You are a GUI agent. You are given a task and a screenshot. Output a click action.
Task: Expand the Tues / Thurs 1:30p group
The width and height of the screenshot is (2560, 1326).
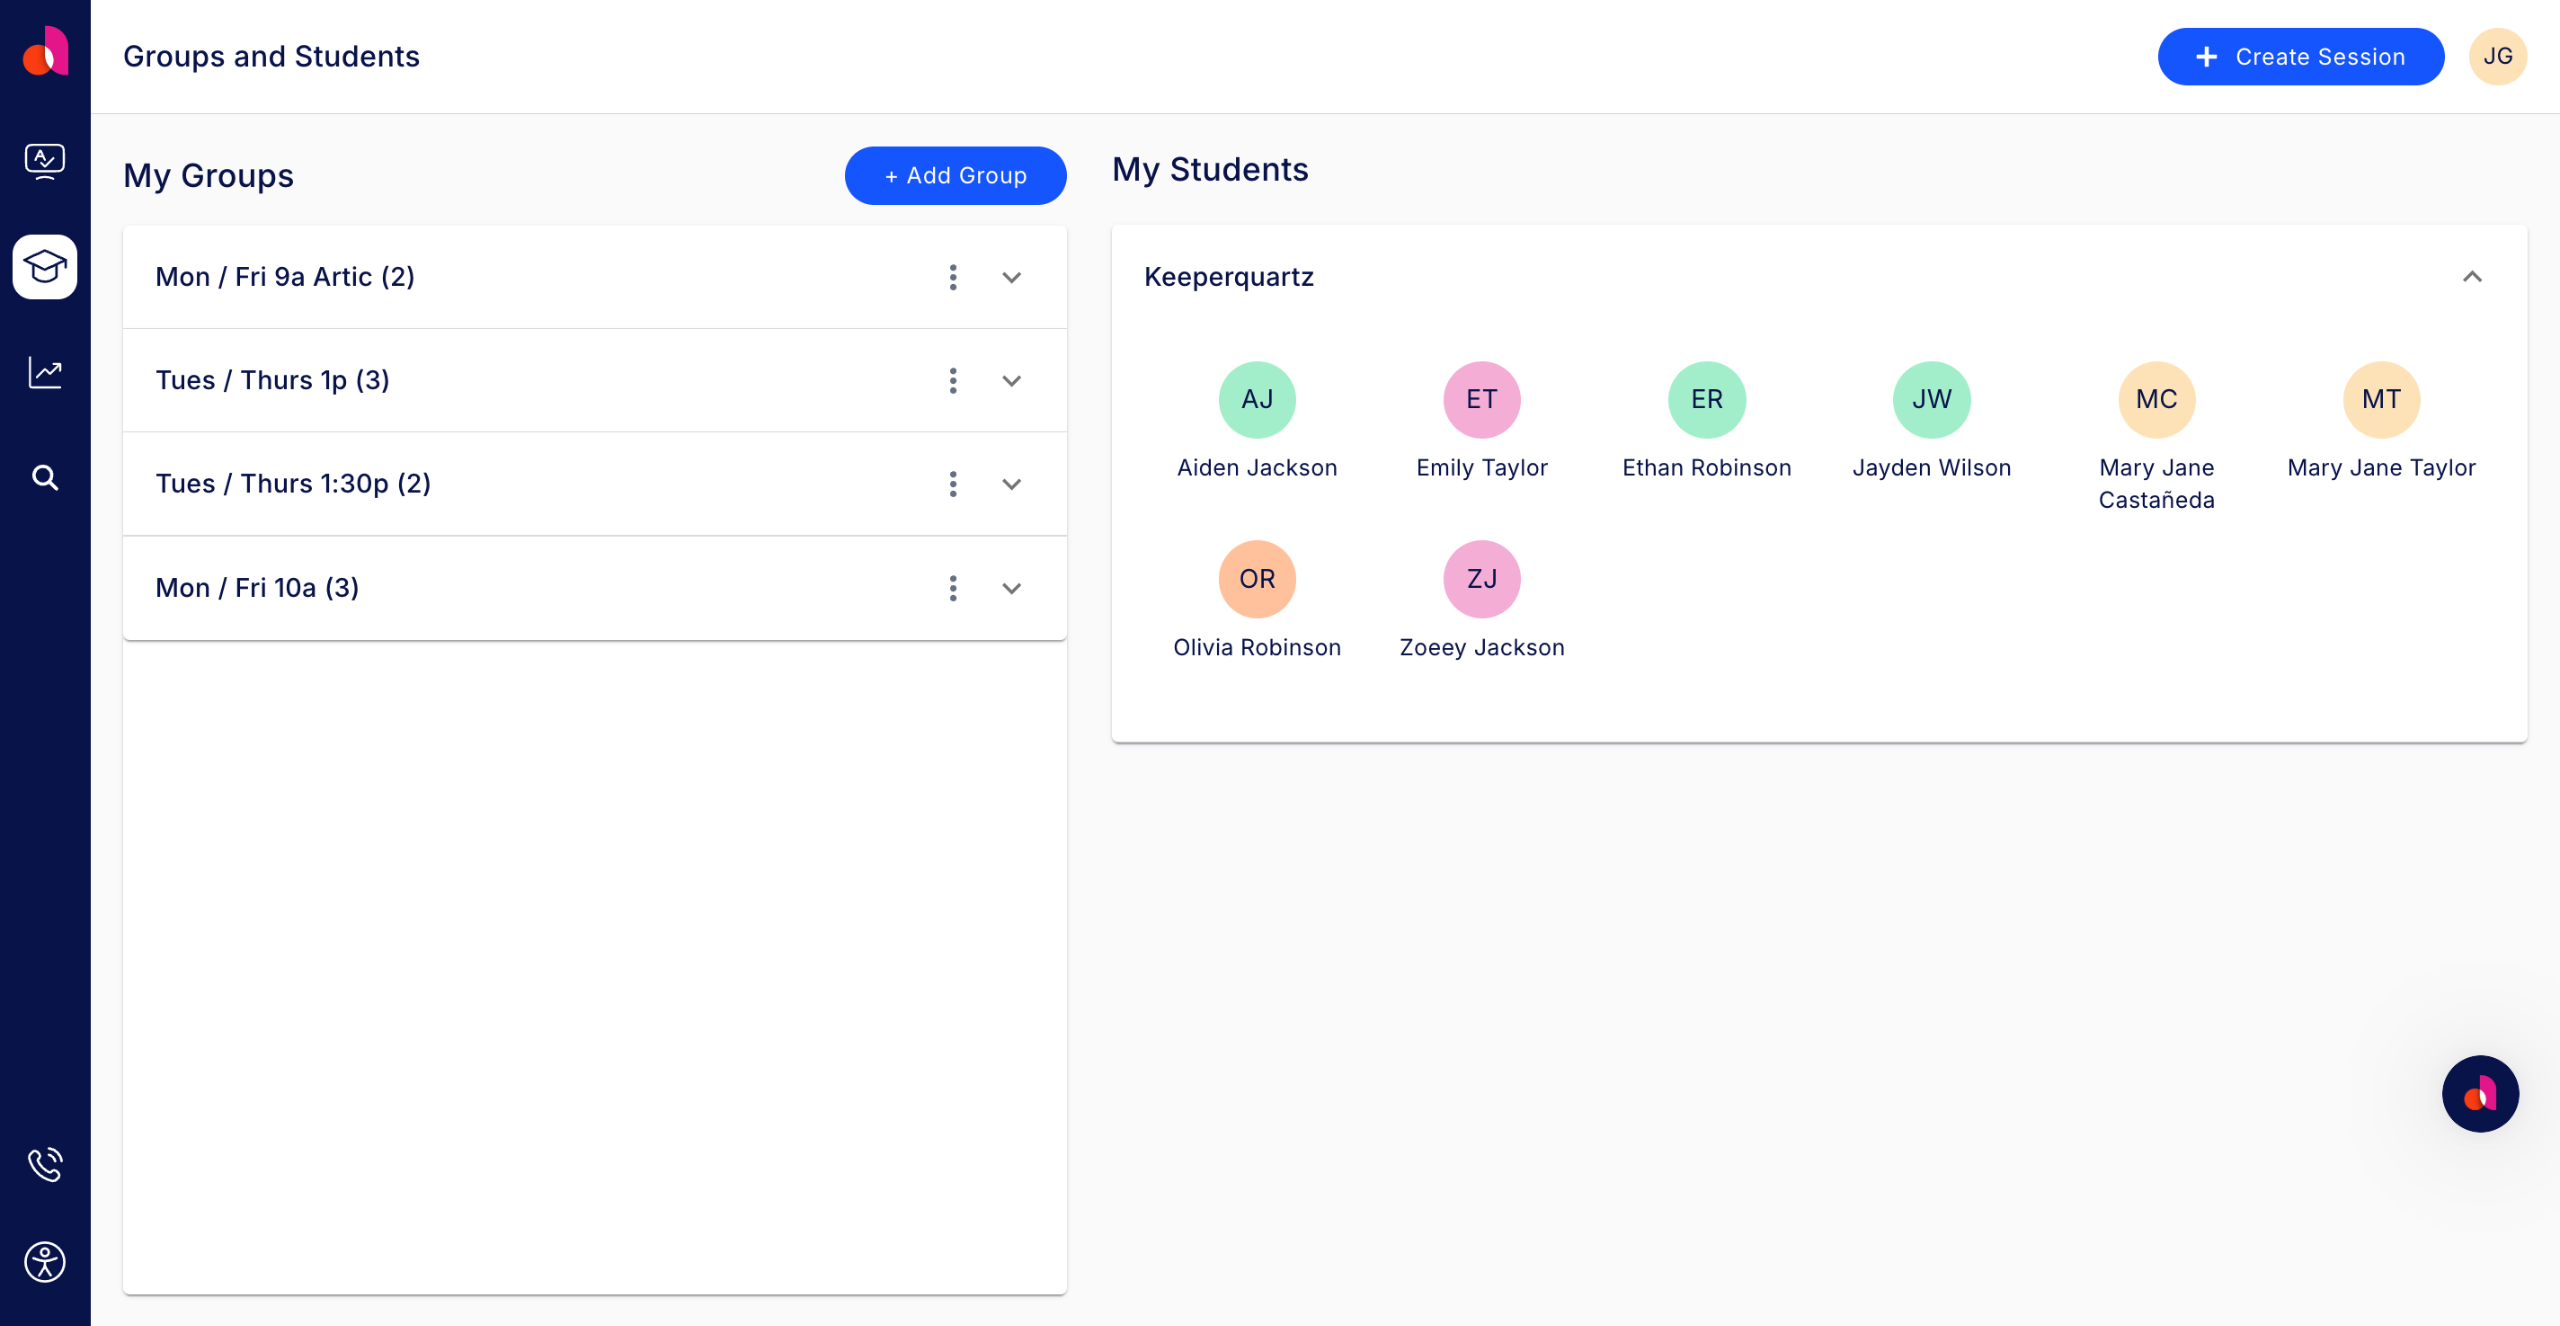click(1012, 484)
